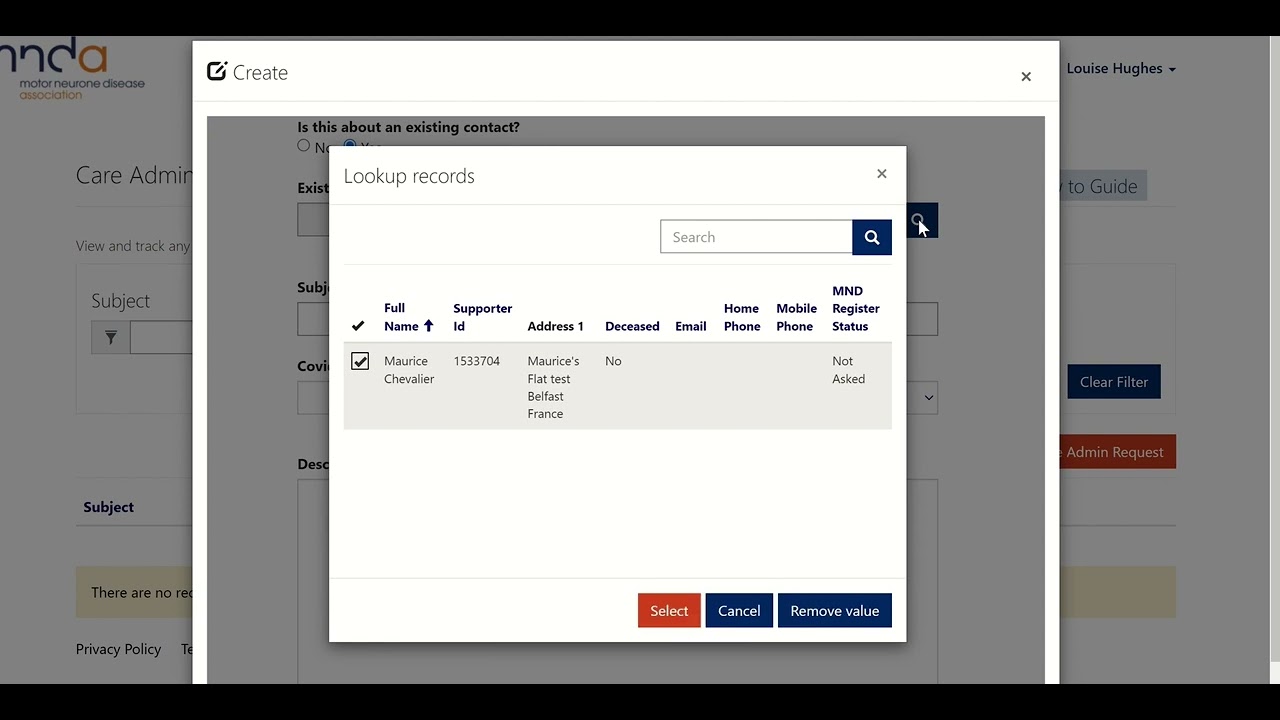This screenshot has height=720, width=1280.
Task: Click the Clear Filter button
Action: (x=1114, y=382)
